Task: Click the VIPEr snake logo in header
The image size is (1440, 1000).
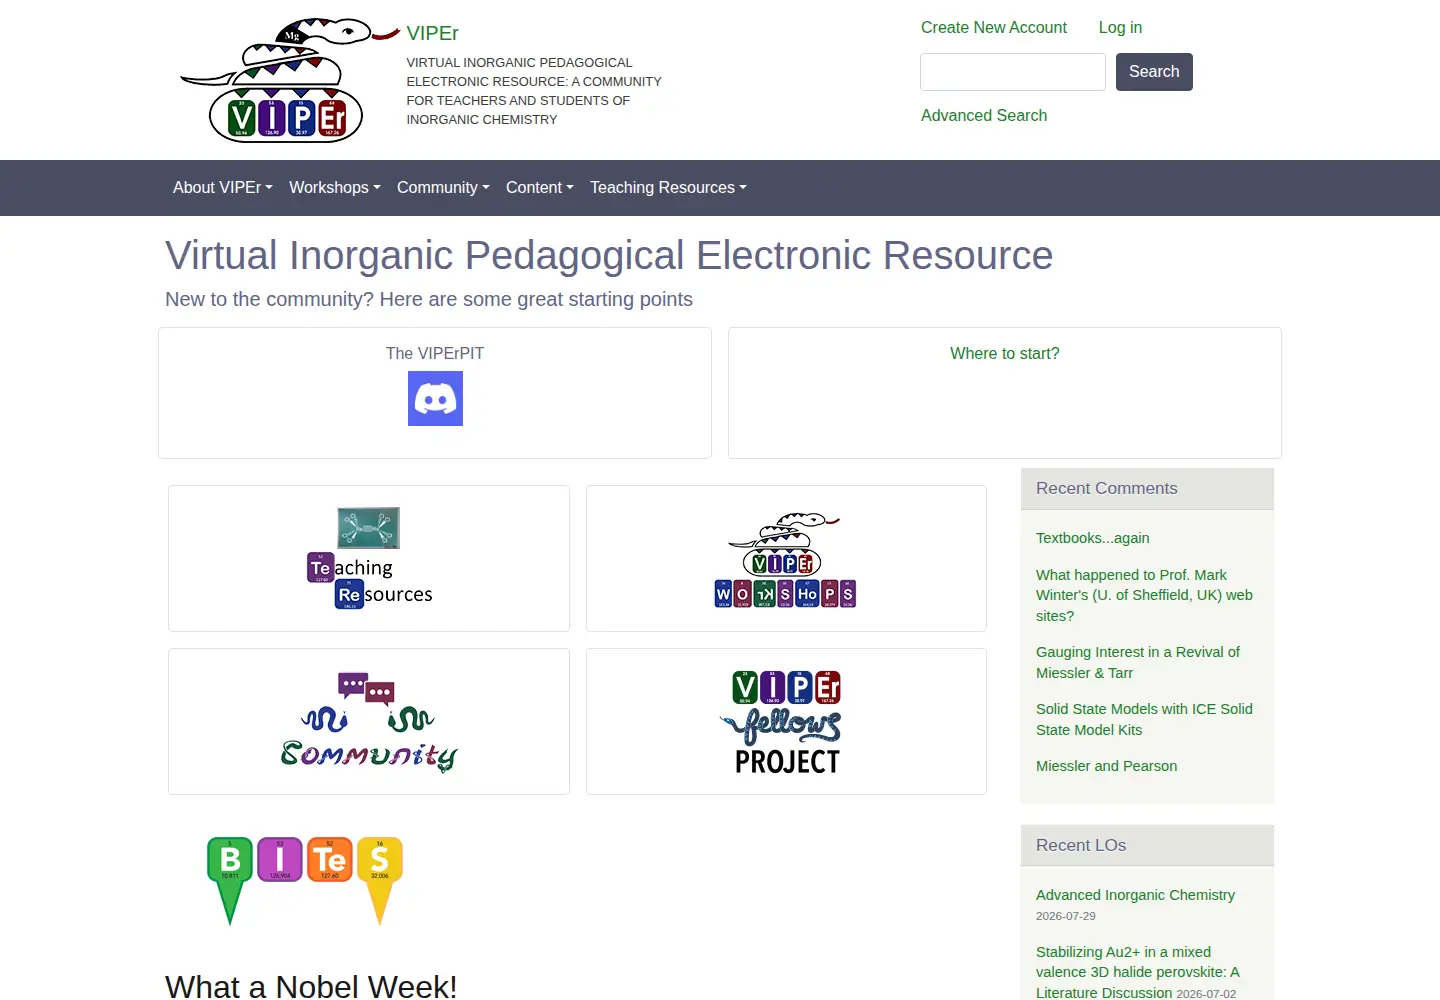Action: (289, 80)
